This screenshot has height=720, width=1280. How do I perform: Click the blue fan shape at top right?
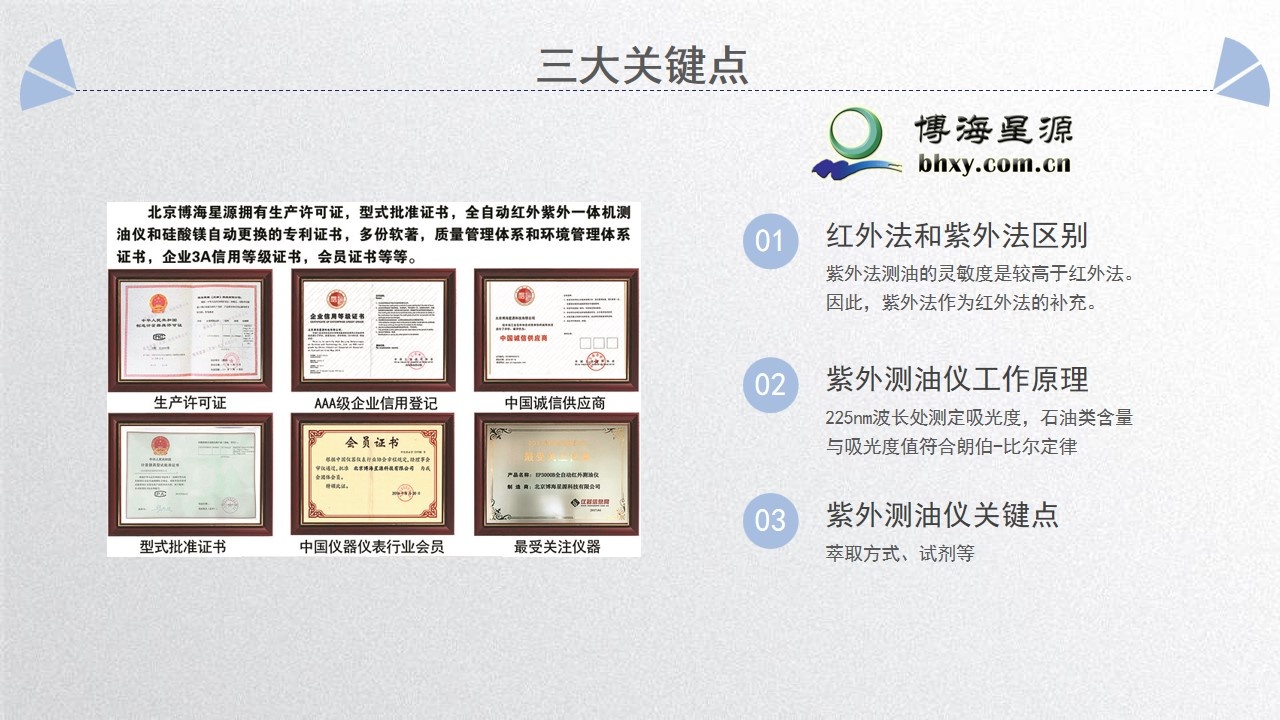click(x=1238, y=74)
